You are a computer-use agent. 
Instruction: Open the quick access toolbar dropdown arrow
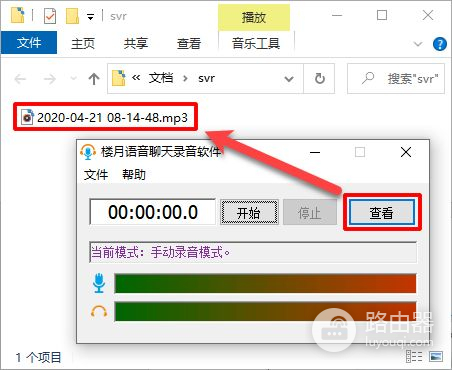(90, 17)
